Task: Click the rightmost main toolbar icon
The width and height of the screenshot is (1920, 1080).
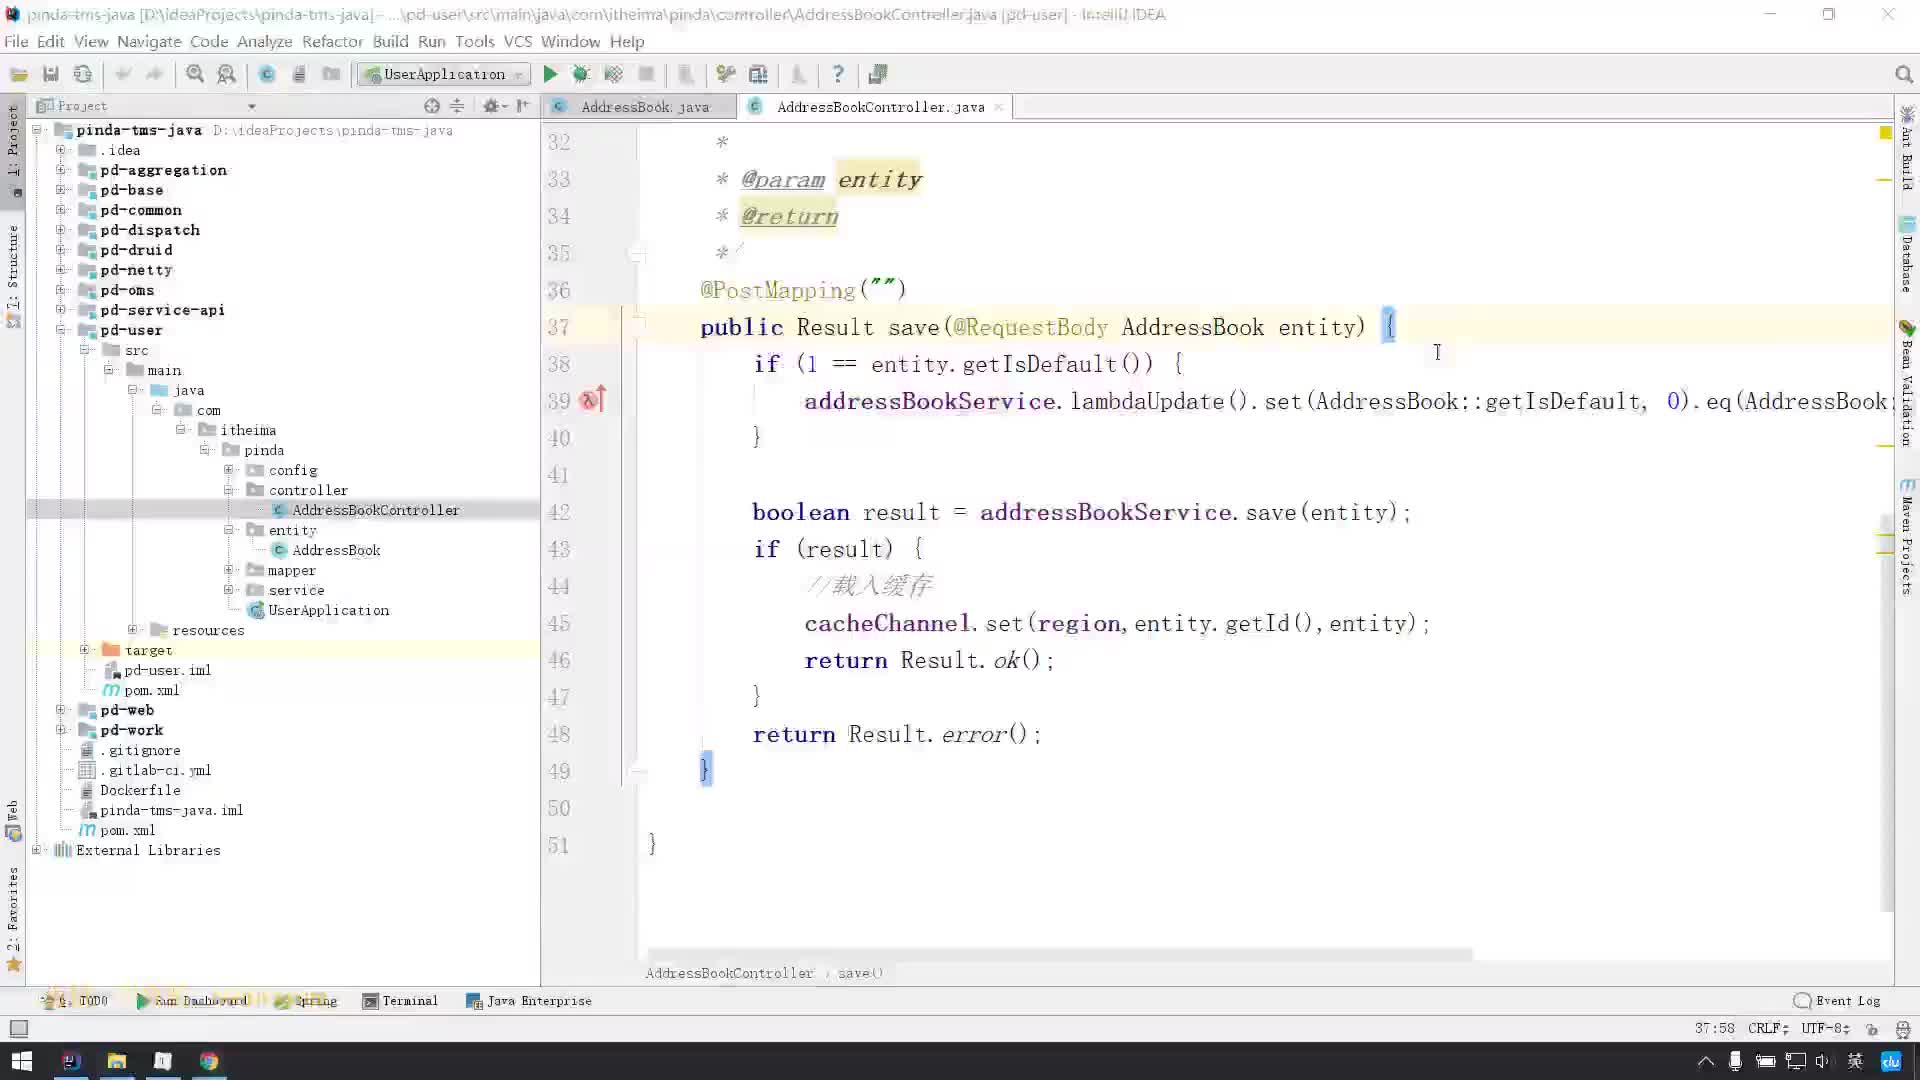Action: 878,74
